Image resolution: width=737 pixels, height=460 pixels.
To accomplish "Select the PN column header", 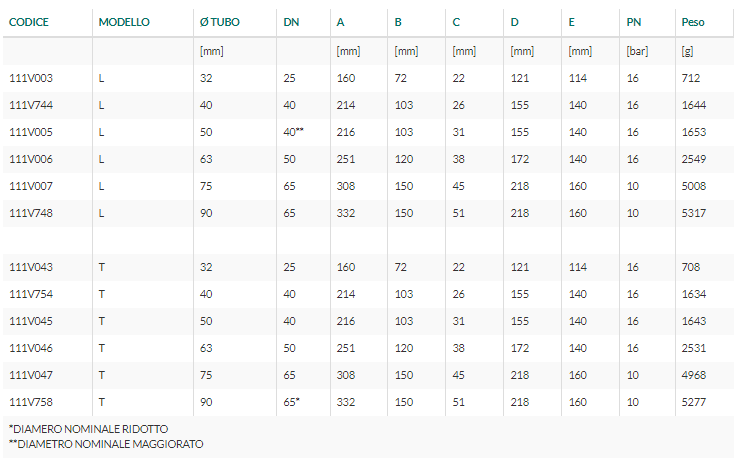I will (634, 22).
